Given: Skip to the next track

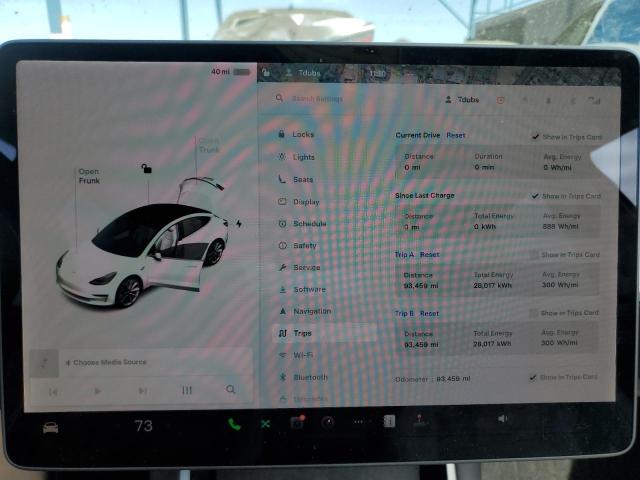Looking at the screenshot, I should click(x=142, y=391).
